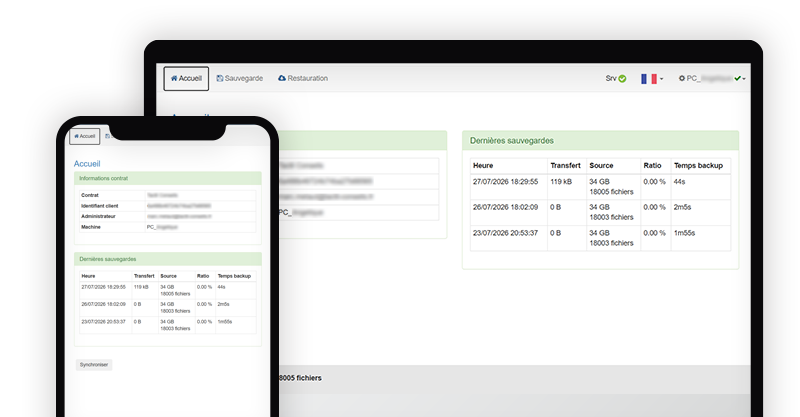This screenshot has height=417, width=800.
Task: Select tablet row 27/07/2026 18:29:55
Action: coord(601,187)
